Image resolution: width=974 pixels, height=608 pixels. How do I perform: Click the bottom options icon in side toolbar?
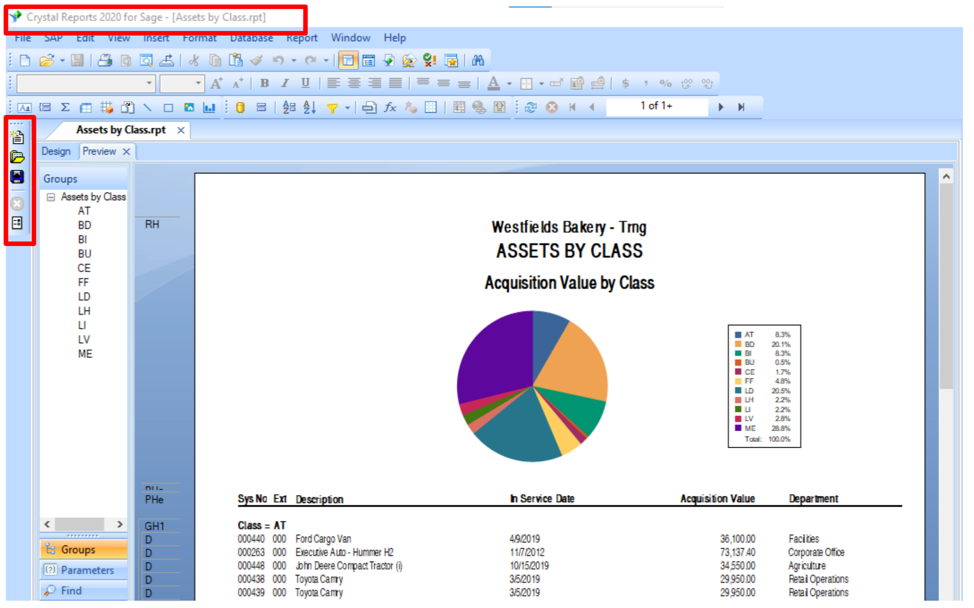coord(17,223)
